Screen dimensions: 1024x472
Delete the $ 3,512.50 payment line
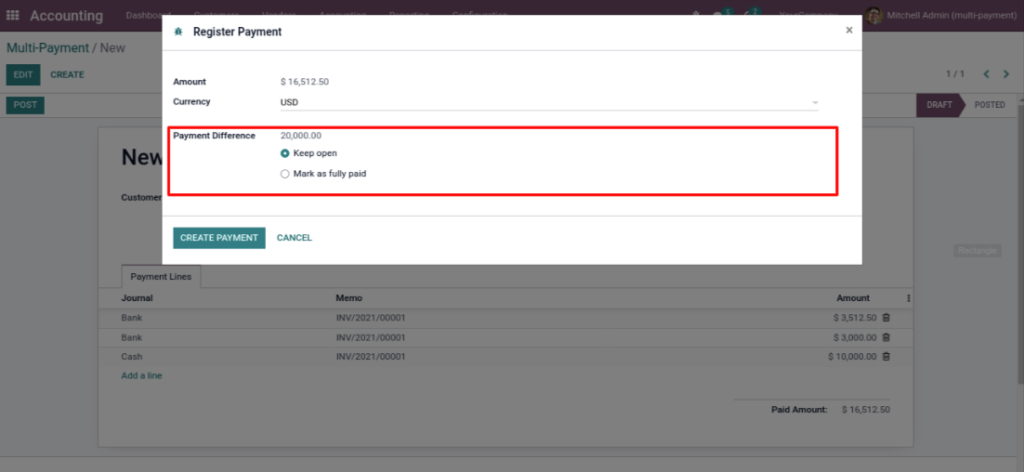[x=886, y=318]
